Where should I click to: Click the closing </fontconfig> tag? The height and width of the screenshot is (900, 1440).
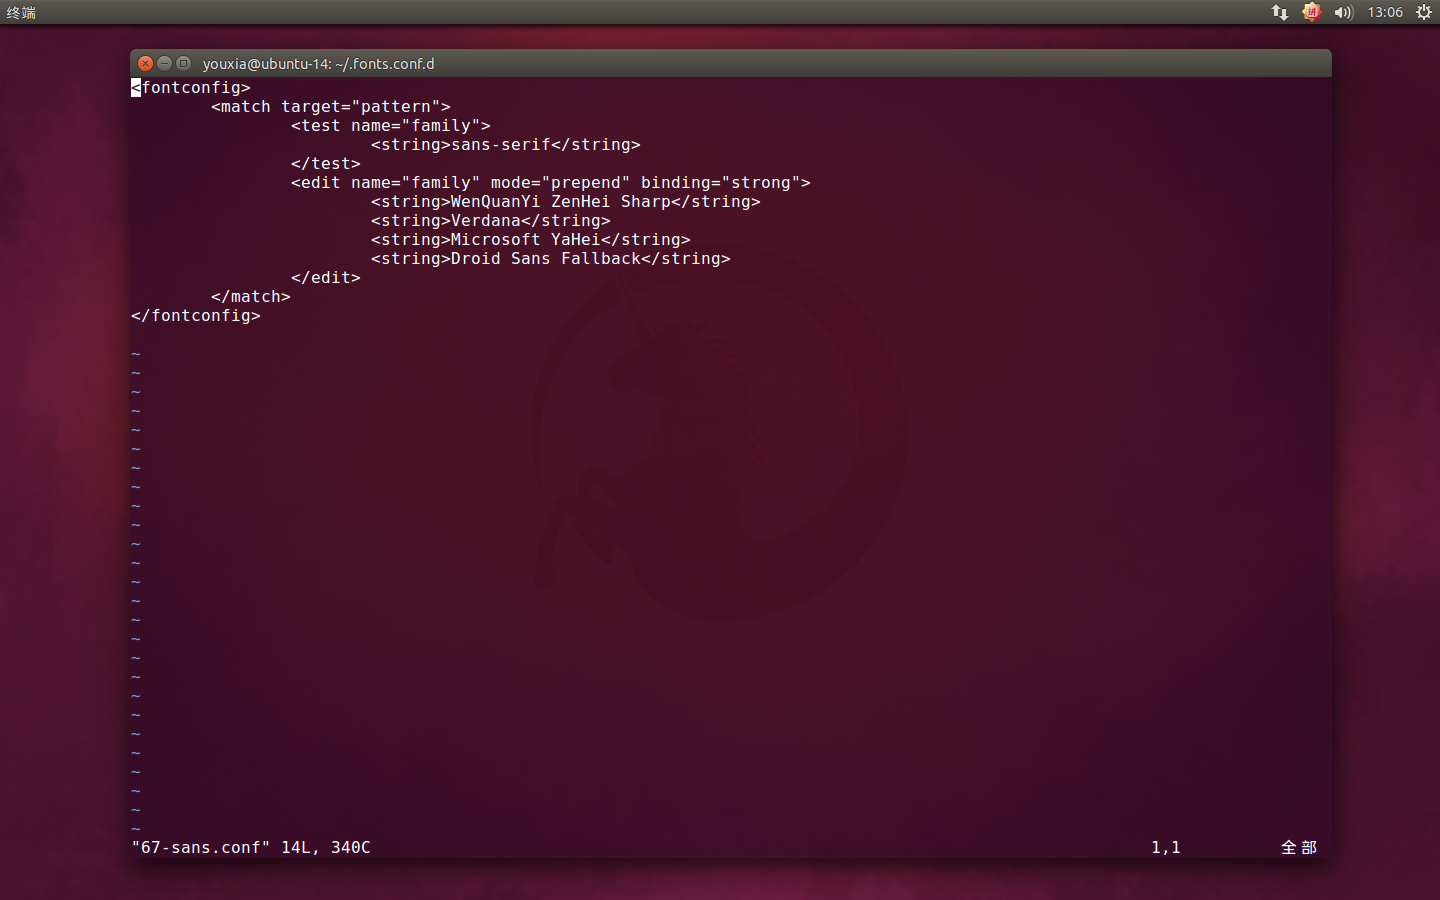(196, 316)
